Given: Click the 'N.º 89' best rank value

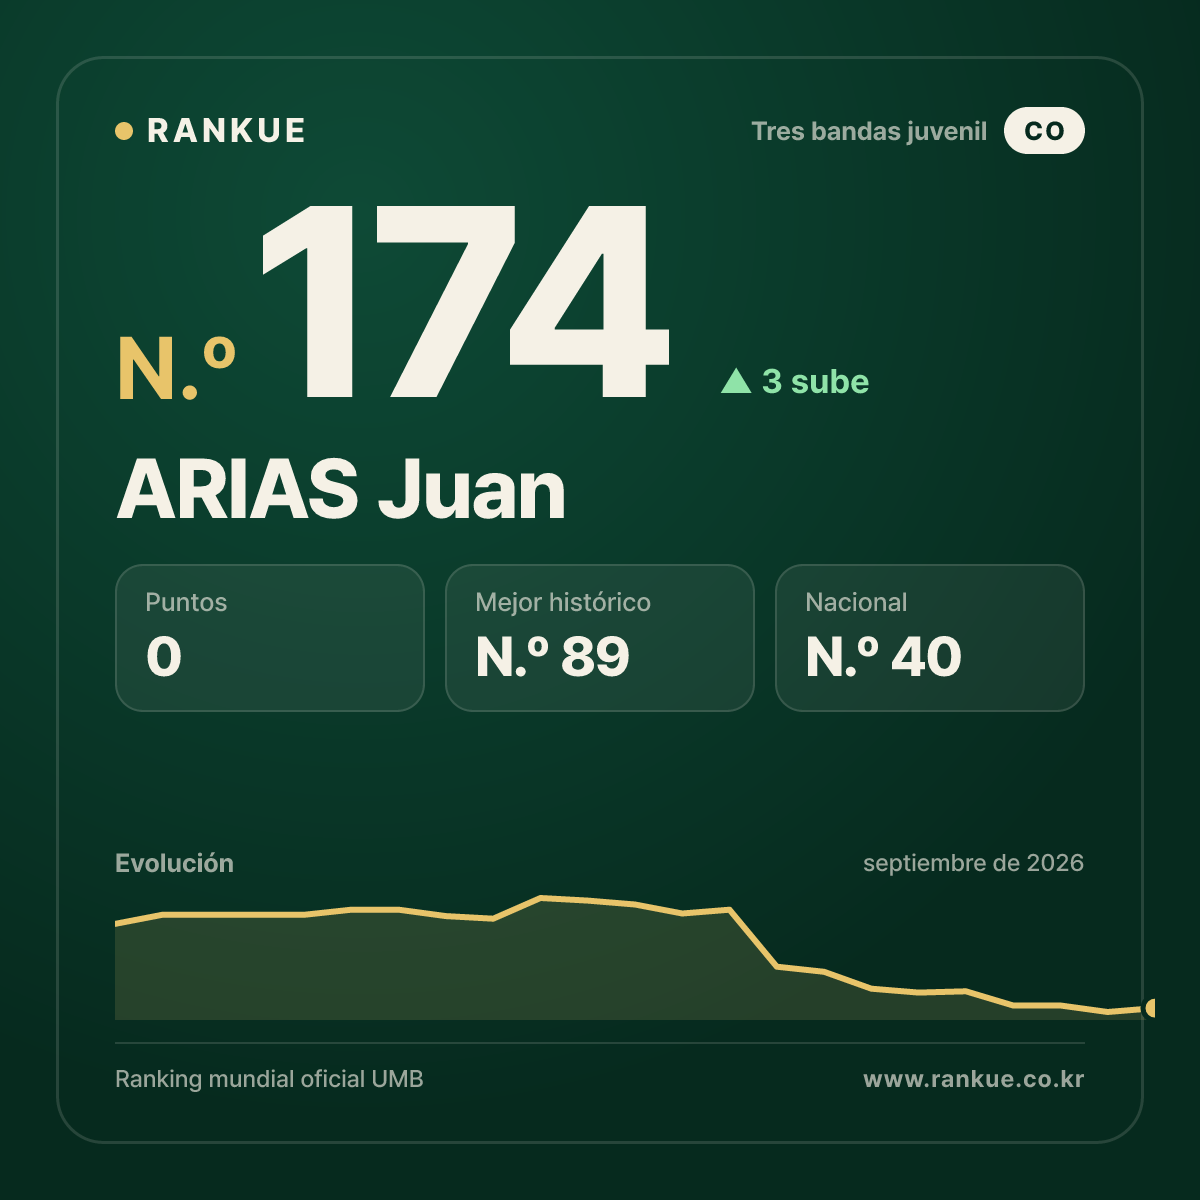Looking at the screenshot, I should (x=553, y=657).
